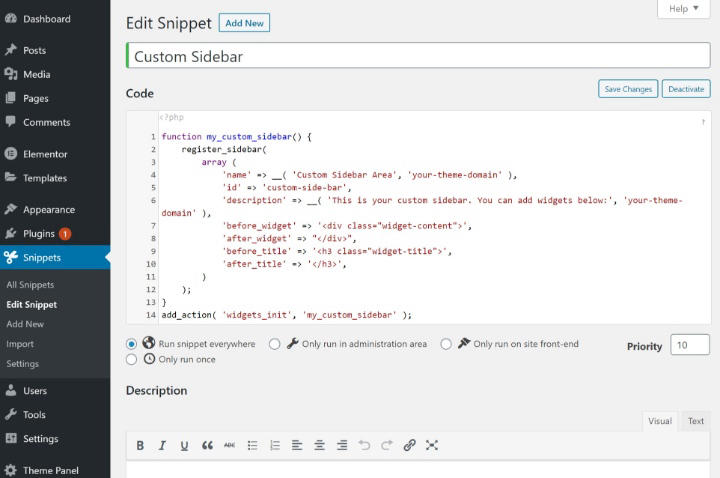The image size is (720, 478).
Task: Apply strikethrough formatting button
Action: point(229,445)
